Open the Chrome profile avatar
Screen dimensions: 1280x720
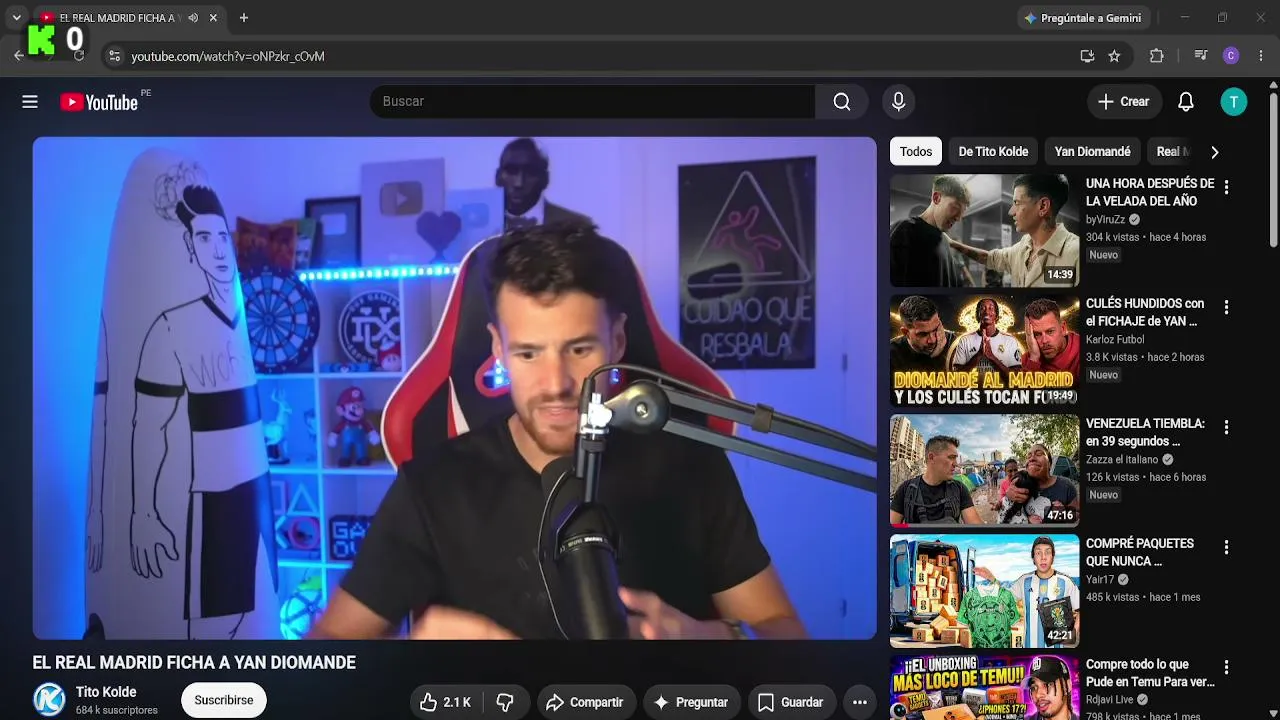[x=1231, y=56]
